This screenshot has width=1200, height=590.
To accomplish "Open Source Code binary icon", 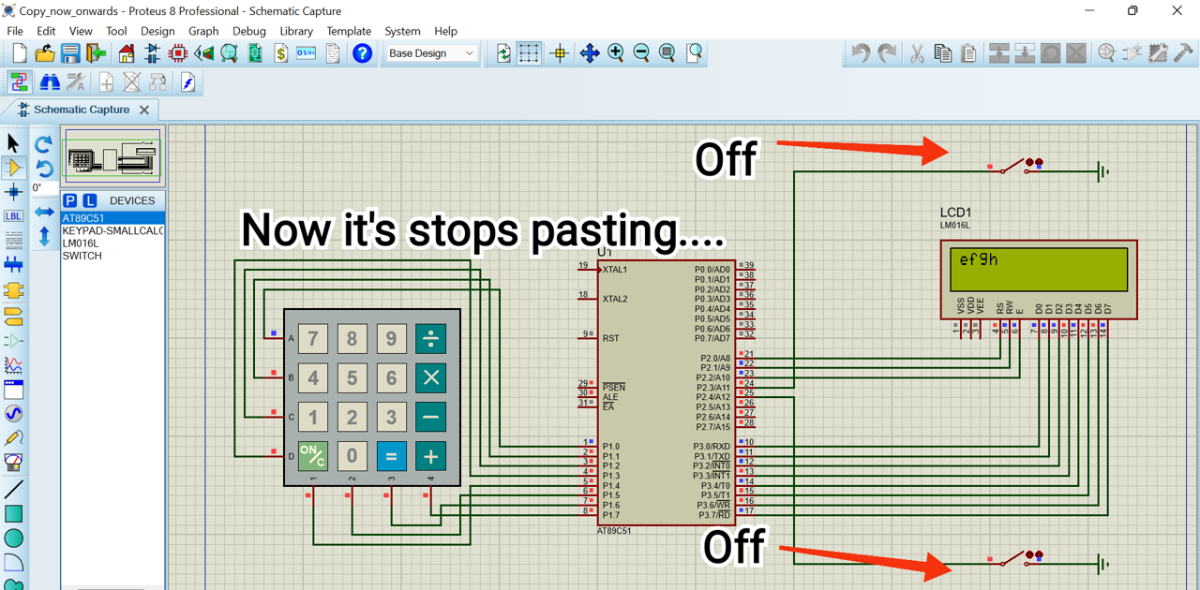I will [x=307, y=53].
